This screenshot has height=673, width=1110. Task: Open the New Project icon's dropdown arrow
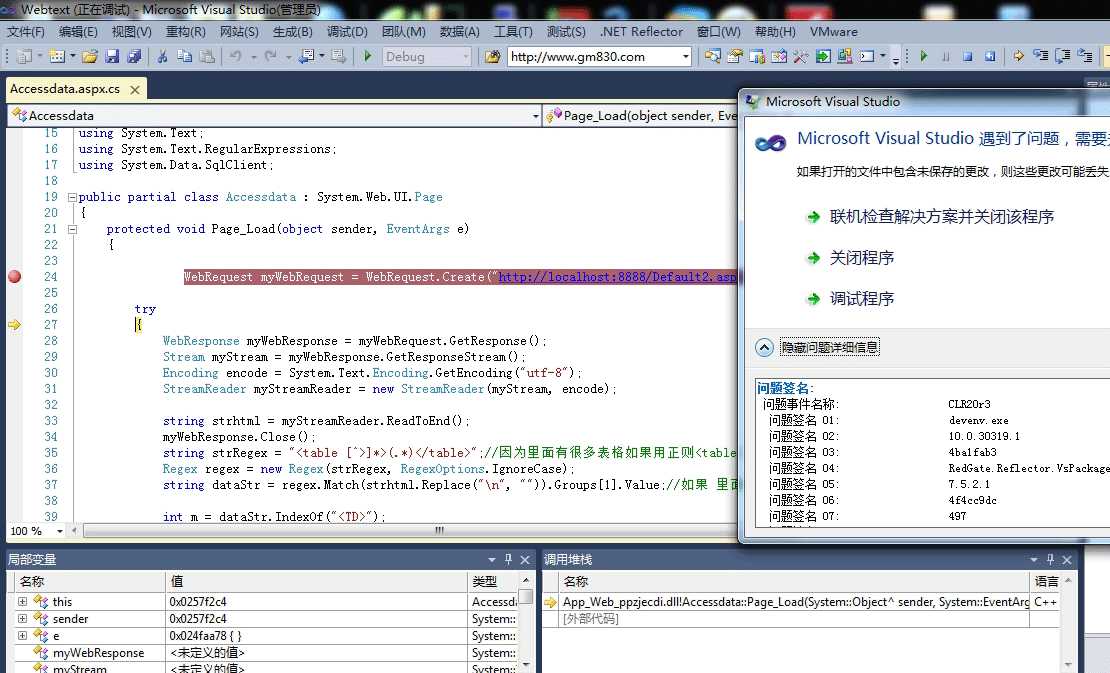[x=40, y=57]
